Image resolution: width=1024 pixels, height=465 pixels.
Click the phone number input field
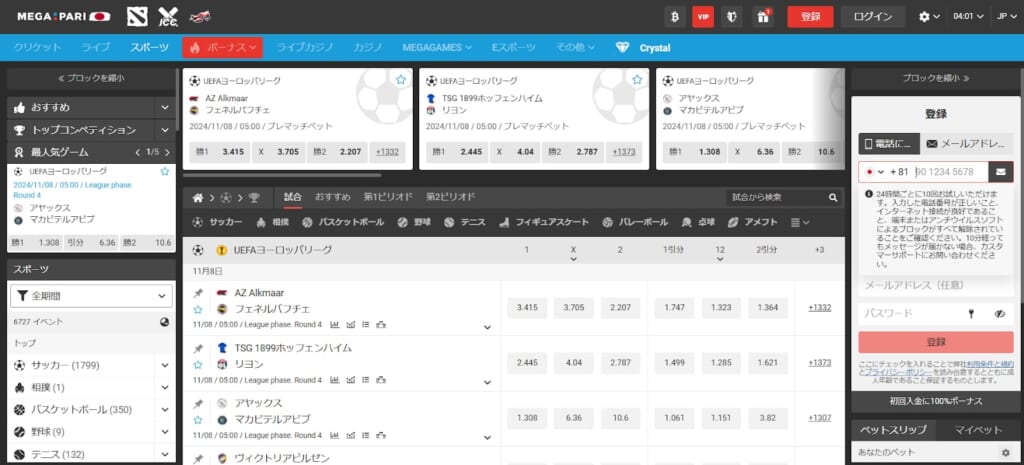click(x=950, y=172)
